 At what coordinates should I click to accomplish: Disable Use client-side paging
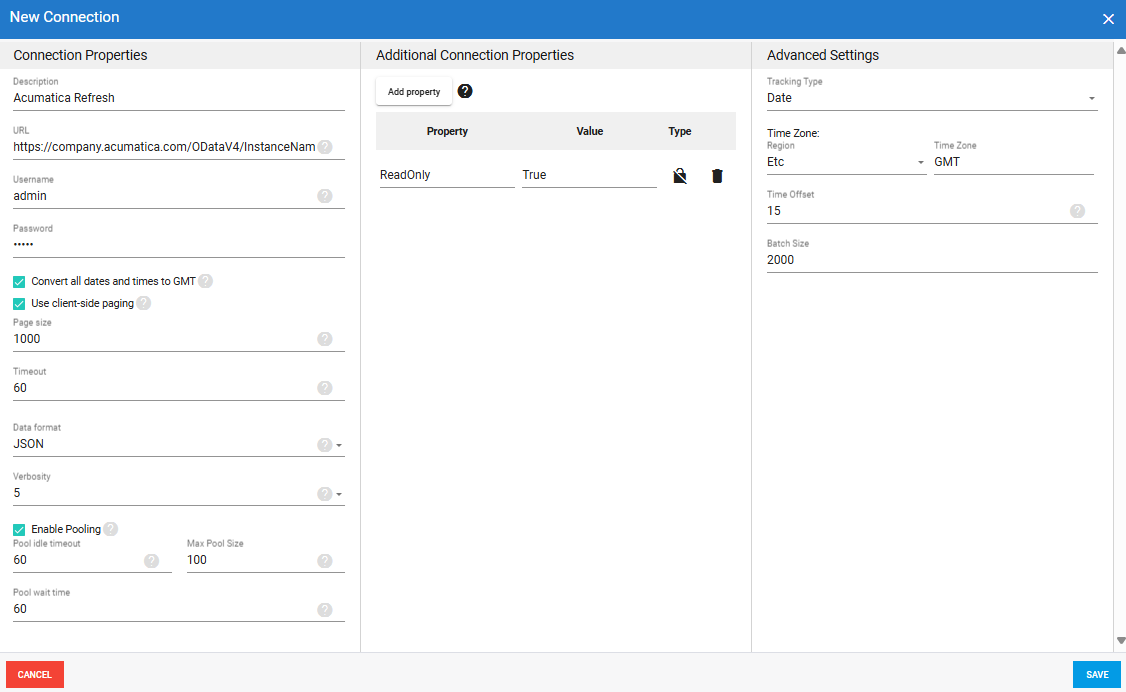[x=18, y=303]
